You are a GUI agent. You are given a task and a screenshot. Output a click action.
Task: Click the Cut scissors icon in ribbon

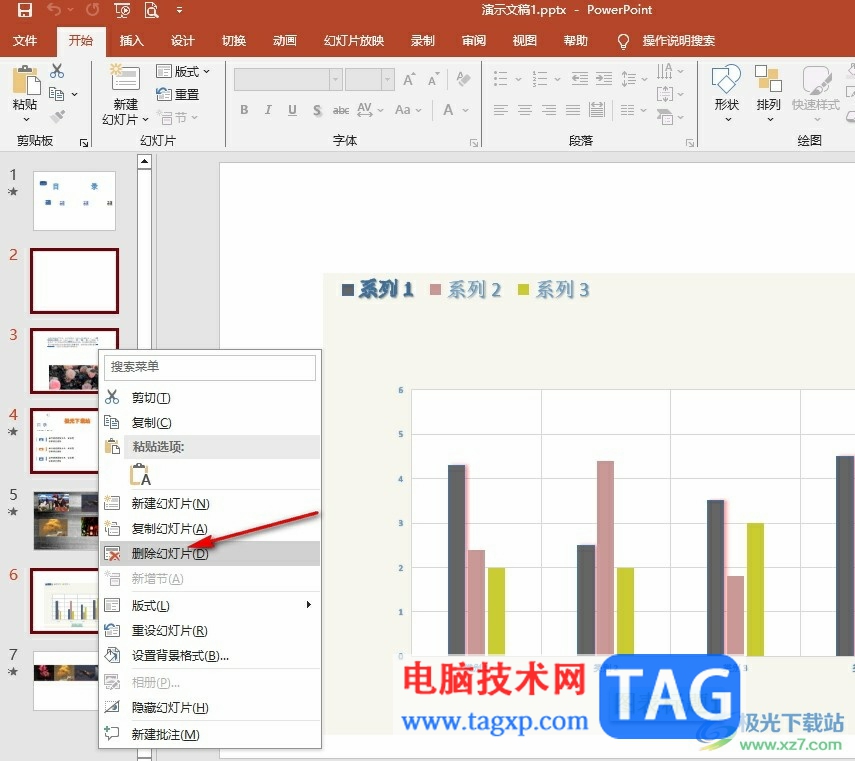57,71
